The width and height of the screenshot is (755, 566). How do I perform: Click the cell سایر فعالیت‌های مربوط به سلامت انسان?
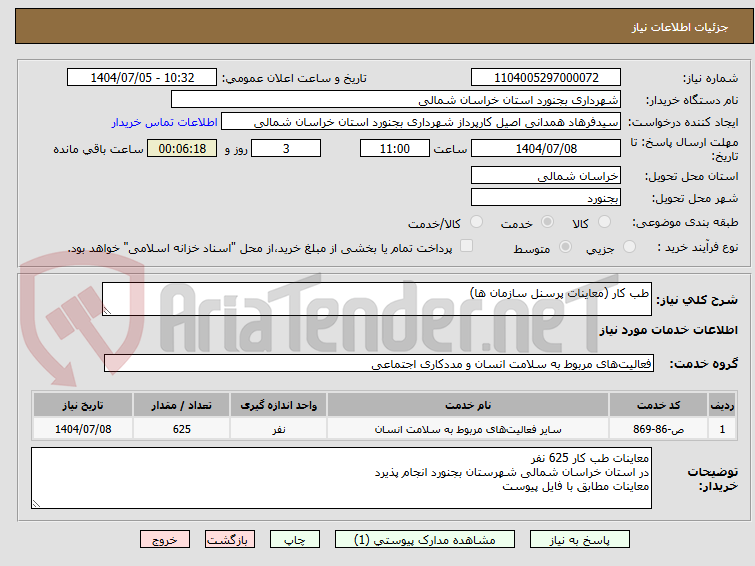pyautogui.click(x=468, y=429)
